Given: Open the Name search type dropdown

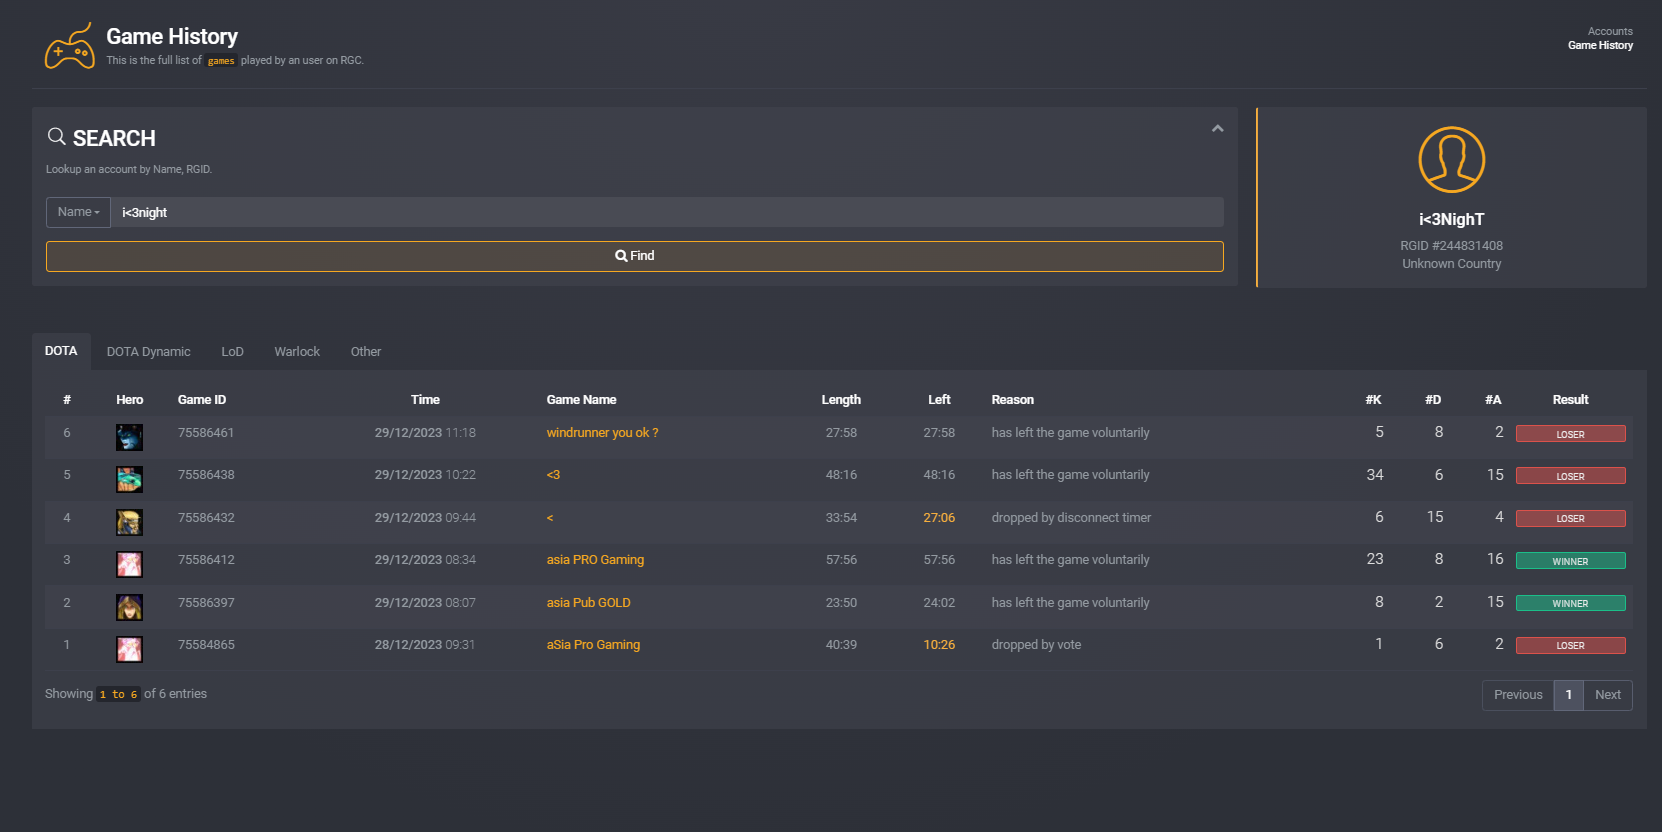Looking at the screenshot, I should (78, 212).
